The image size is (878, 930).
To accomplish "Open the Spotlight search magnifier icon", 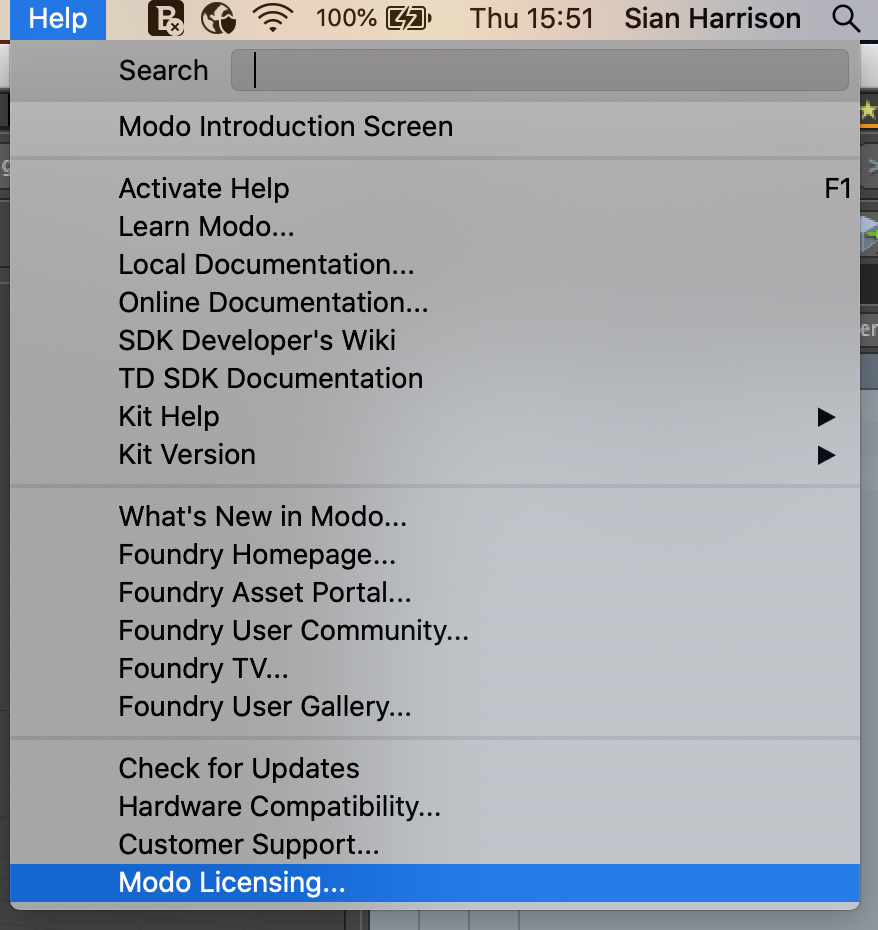I will point(845,18).
